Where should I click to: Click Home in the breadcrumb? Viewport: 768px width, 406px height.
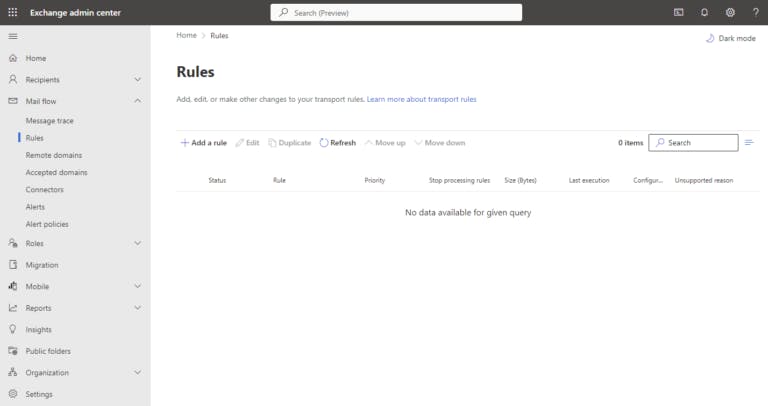186,35
